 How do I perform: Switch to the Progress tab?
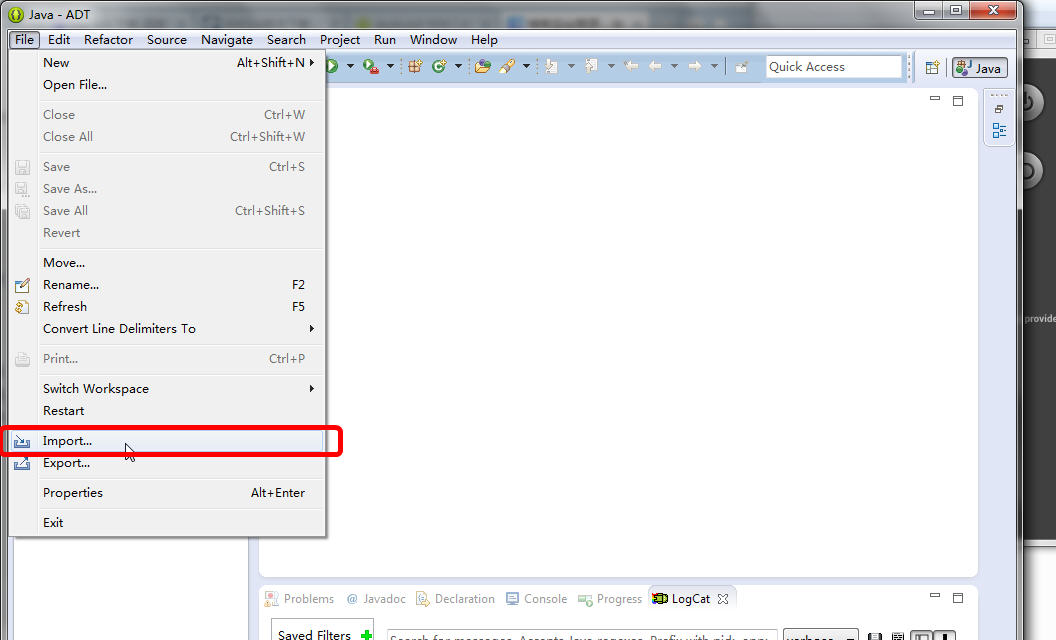coord(610,599)
